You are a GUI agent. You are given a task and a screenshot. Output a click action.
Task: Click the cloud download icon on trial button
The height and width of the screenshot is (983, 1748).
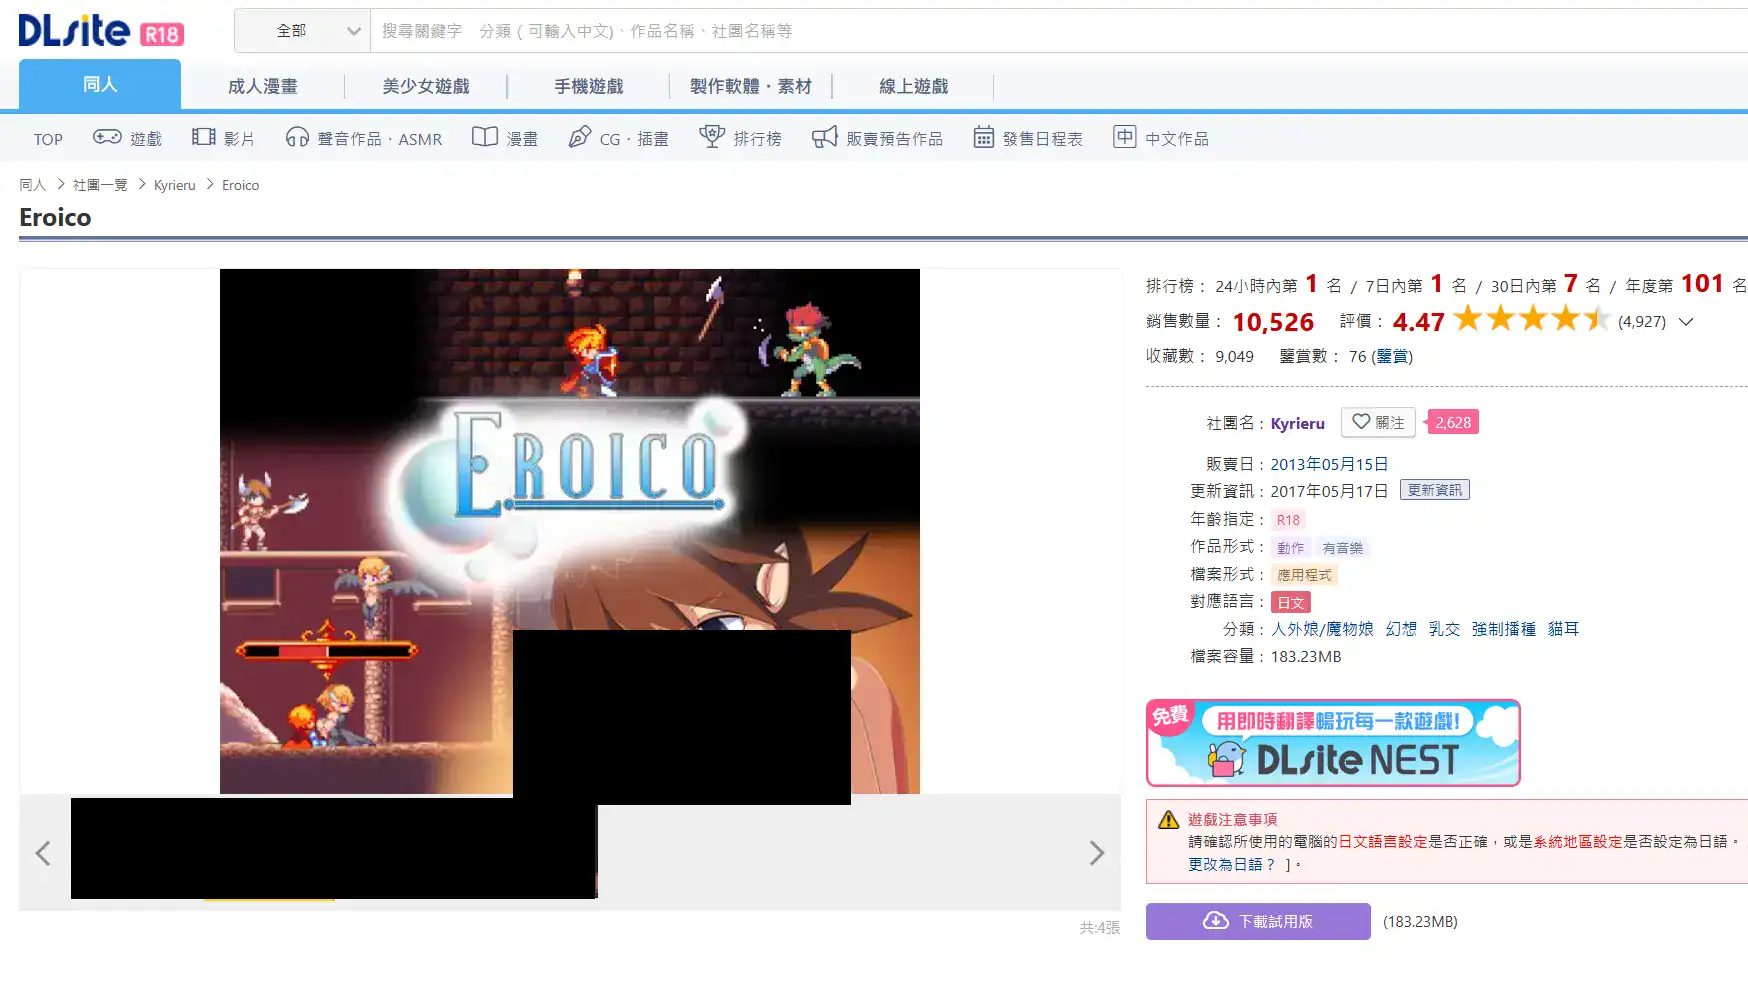[x=1216, y=921]
